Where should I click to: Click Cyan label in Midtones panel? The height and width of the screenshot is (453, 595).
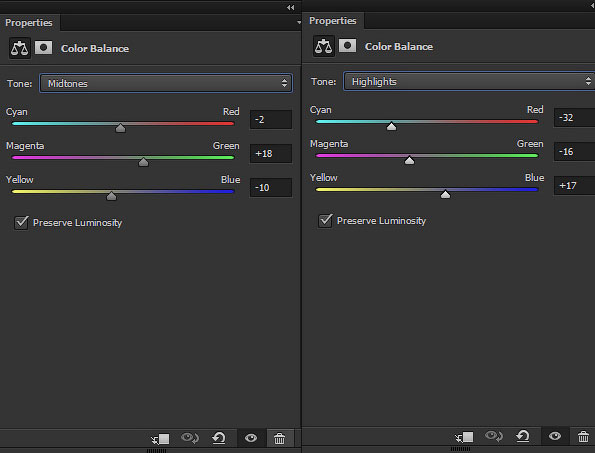pyautogui.click(x=17, y=112)
